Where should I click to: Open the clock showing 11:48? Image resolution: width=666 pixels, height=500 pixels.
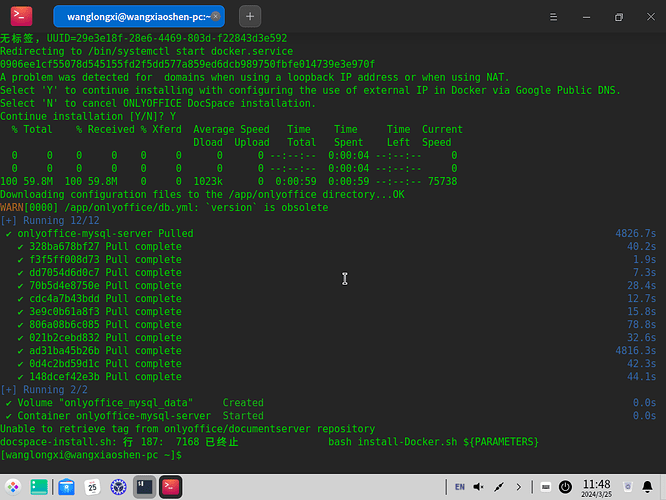coord(596,488)
